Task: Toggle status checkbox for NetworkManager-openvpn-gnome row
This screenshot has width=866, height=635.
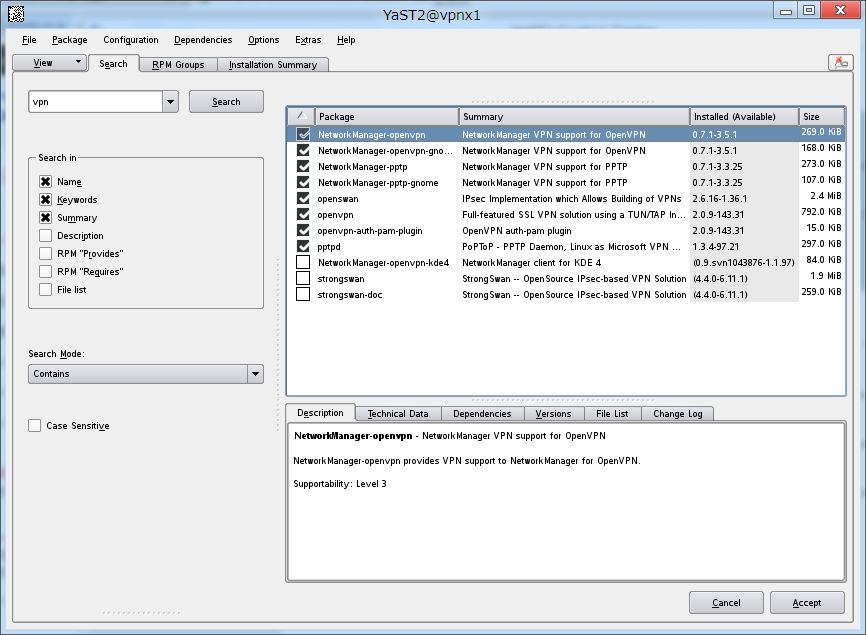Action: click(303, 150)
